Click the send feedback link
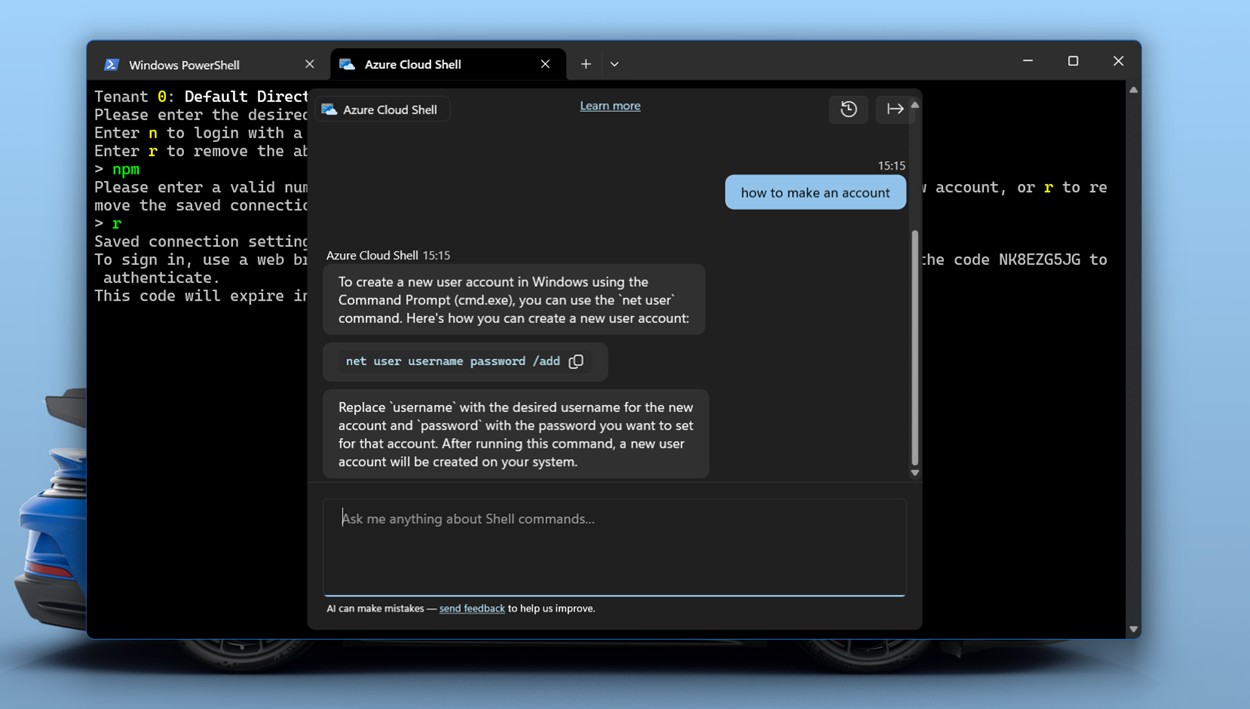The width and height of the screenshot is (1250, 709). click(472, 608)
